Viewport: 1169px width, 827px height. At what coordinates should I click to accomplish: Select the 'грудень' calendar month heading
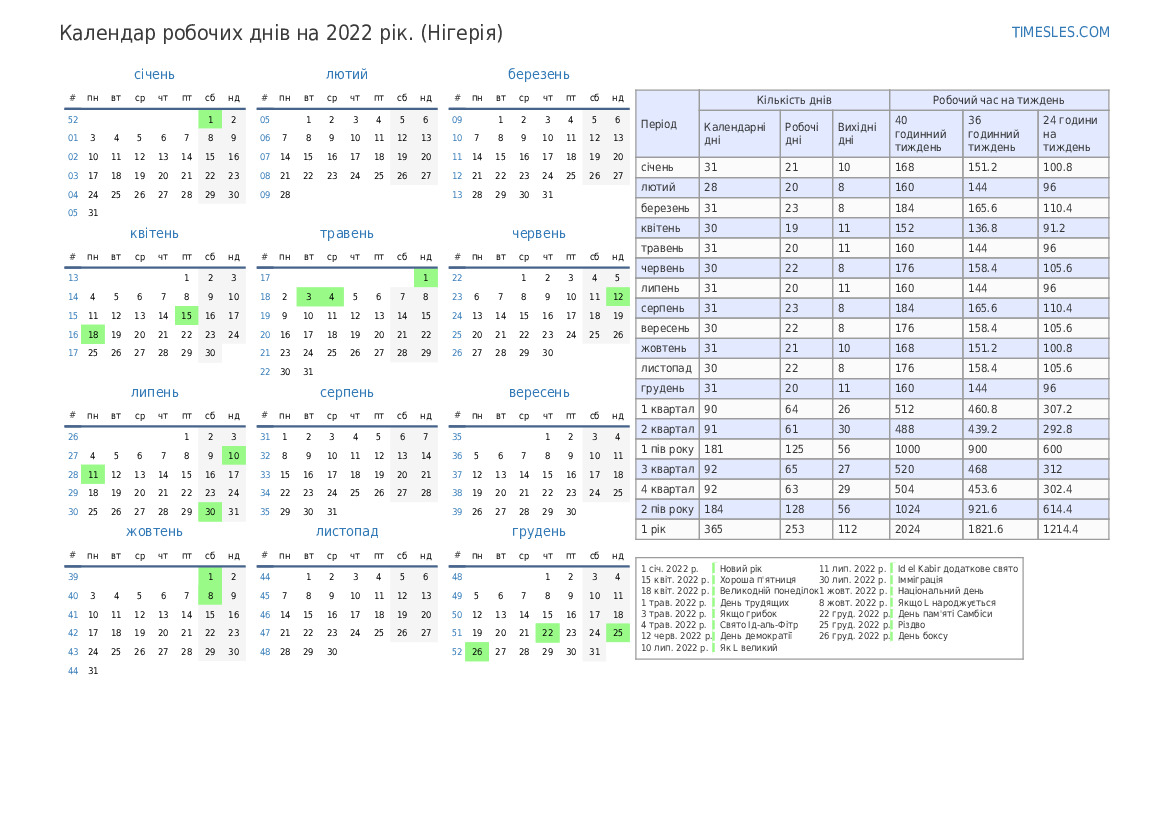coord(538,532)
